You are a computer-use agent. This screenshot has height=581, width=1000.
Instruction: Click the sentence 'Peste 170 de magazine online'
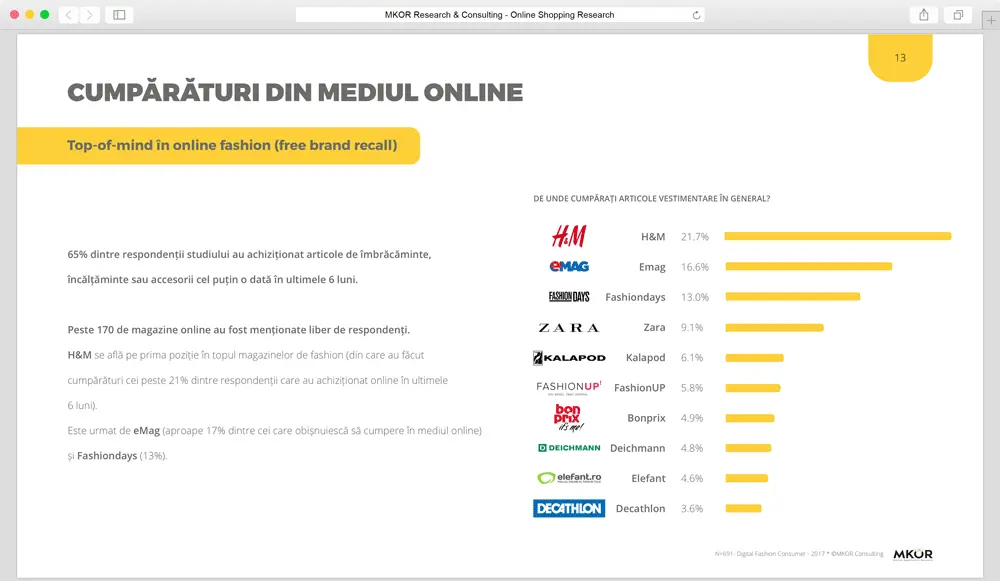239,330
